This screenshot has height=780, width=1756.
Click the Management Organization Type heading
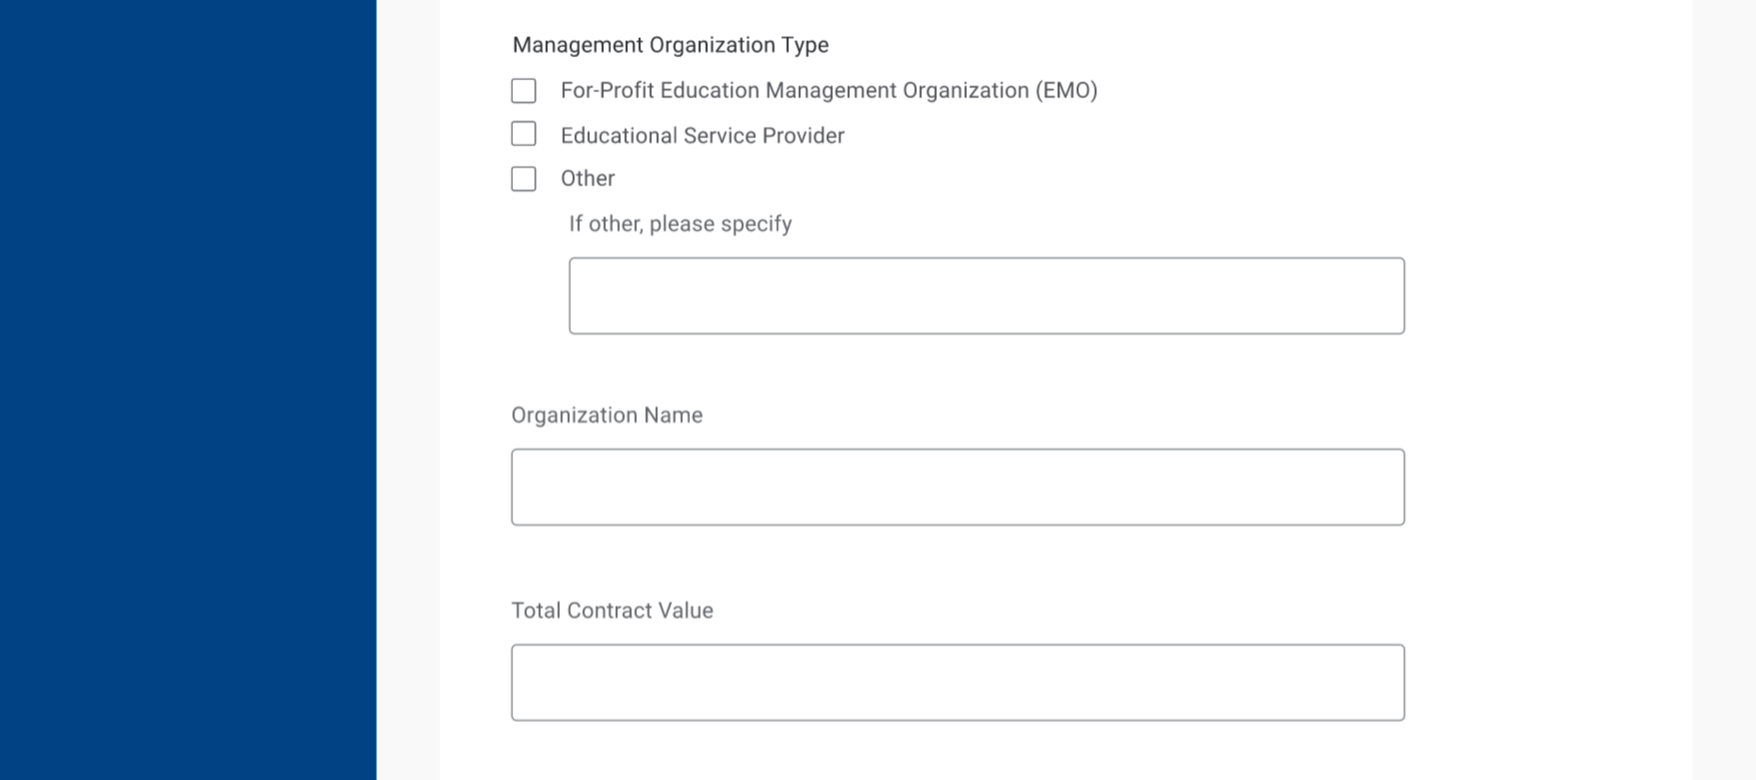tap(670, 45)
